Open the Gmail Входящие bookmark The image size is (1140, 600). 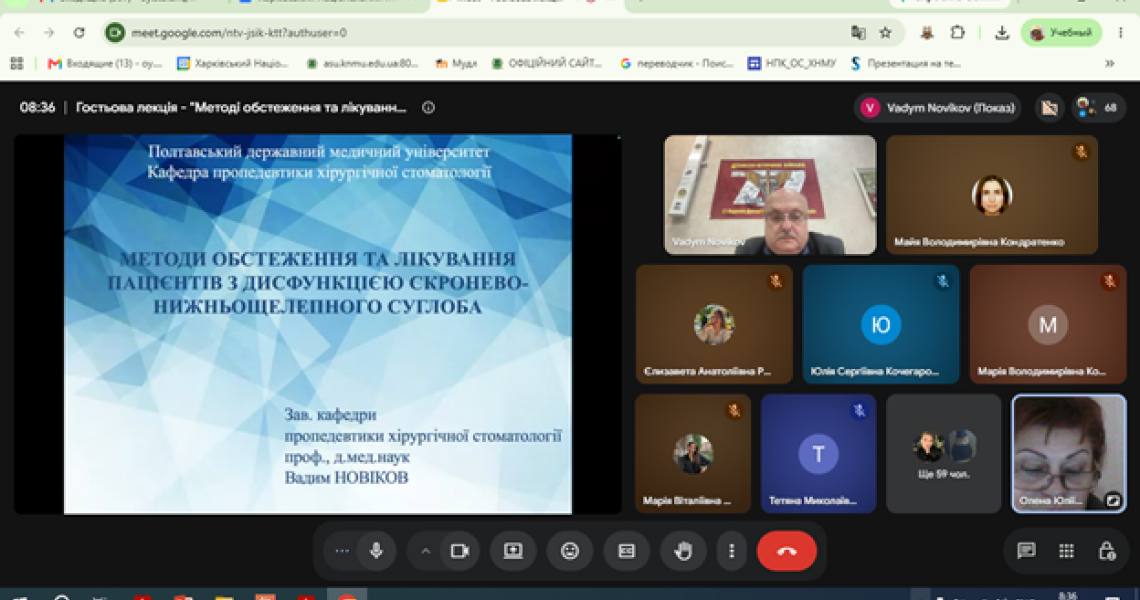tap(105, 64)
